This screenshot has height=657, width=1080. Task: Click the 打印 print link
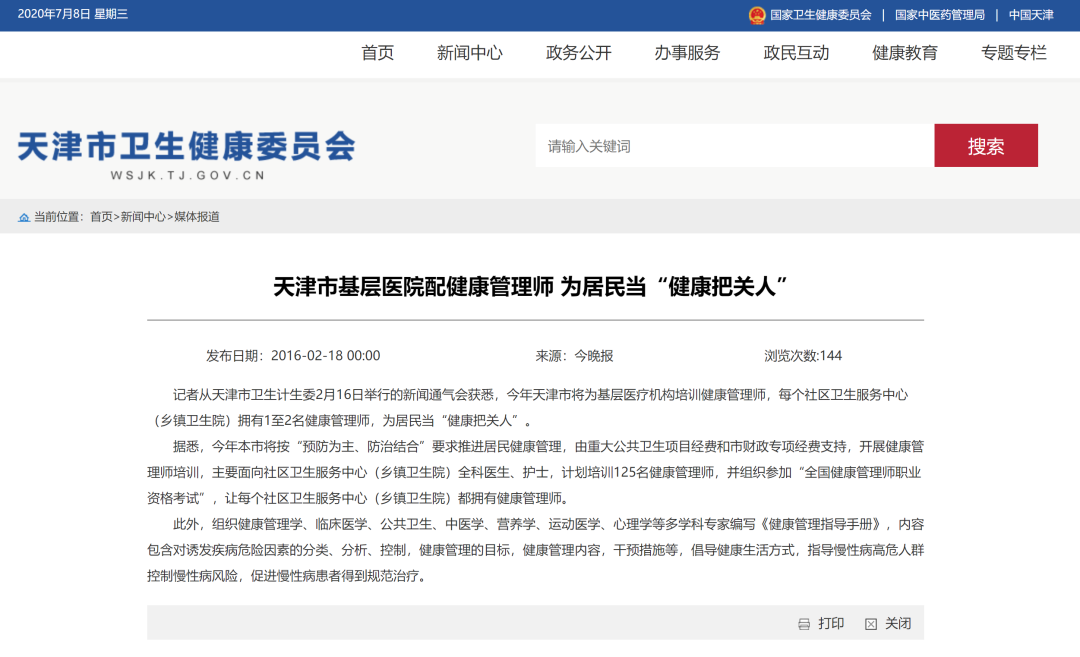(831, 624)
